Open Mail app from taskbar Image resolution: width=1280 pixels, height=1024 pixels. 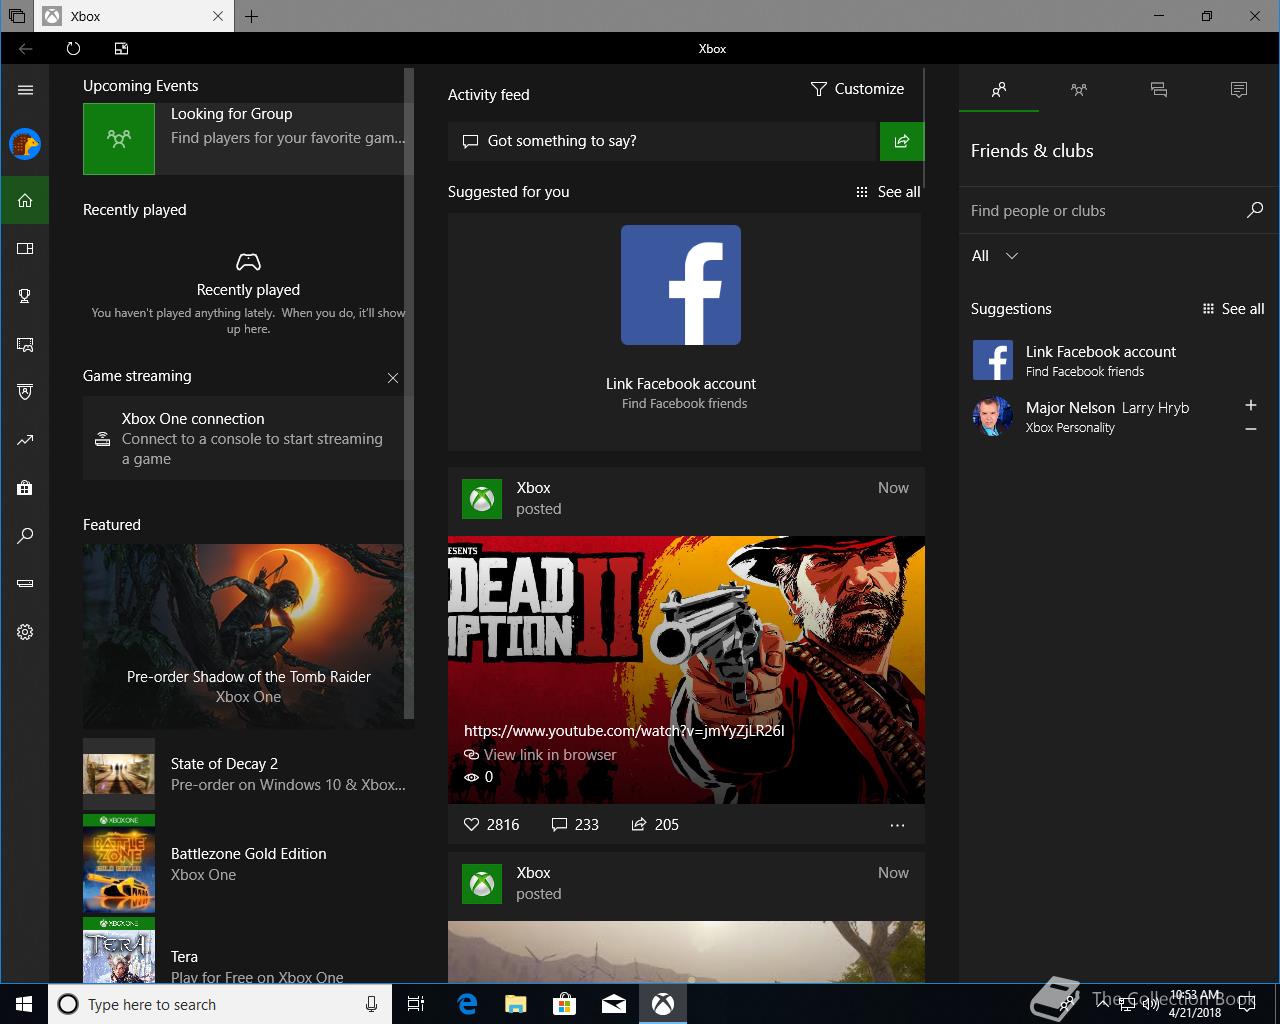[x=614, y=1004]
